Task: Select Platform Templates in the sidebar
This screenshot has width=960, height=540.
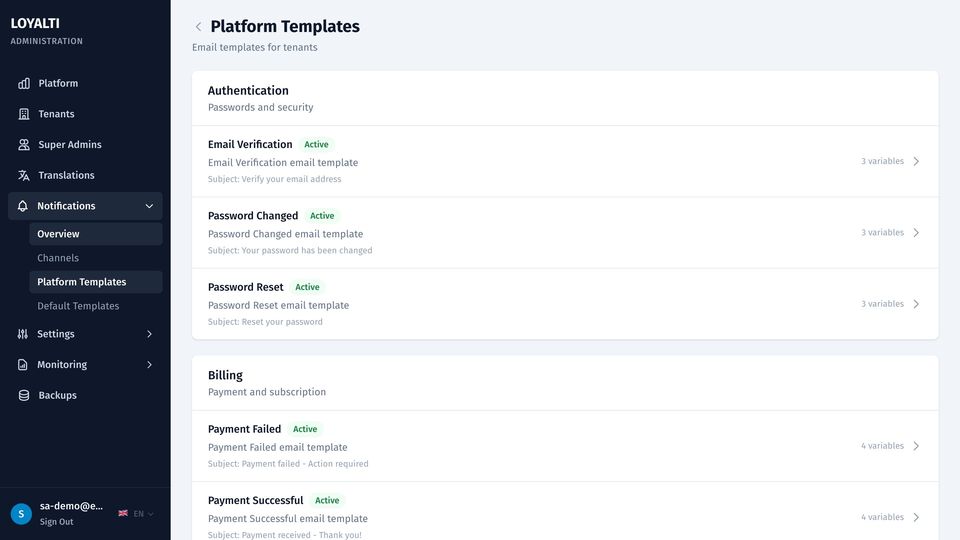Action: pos(96,282)
